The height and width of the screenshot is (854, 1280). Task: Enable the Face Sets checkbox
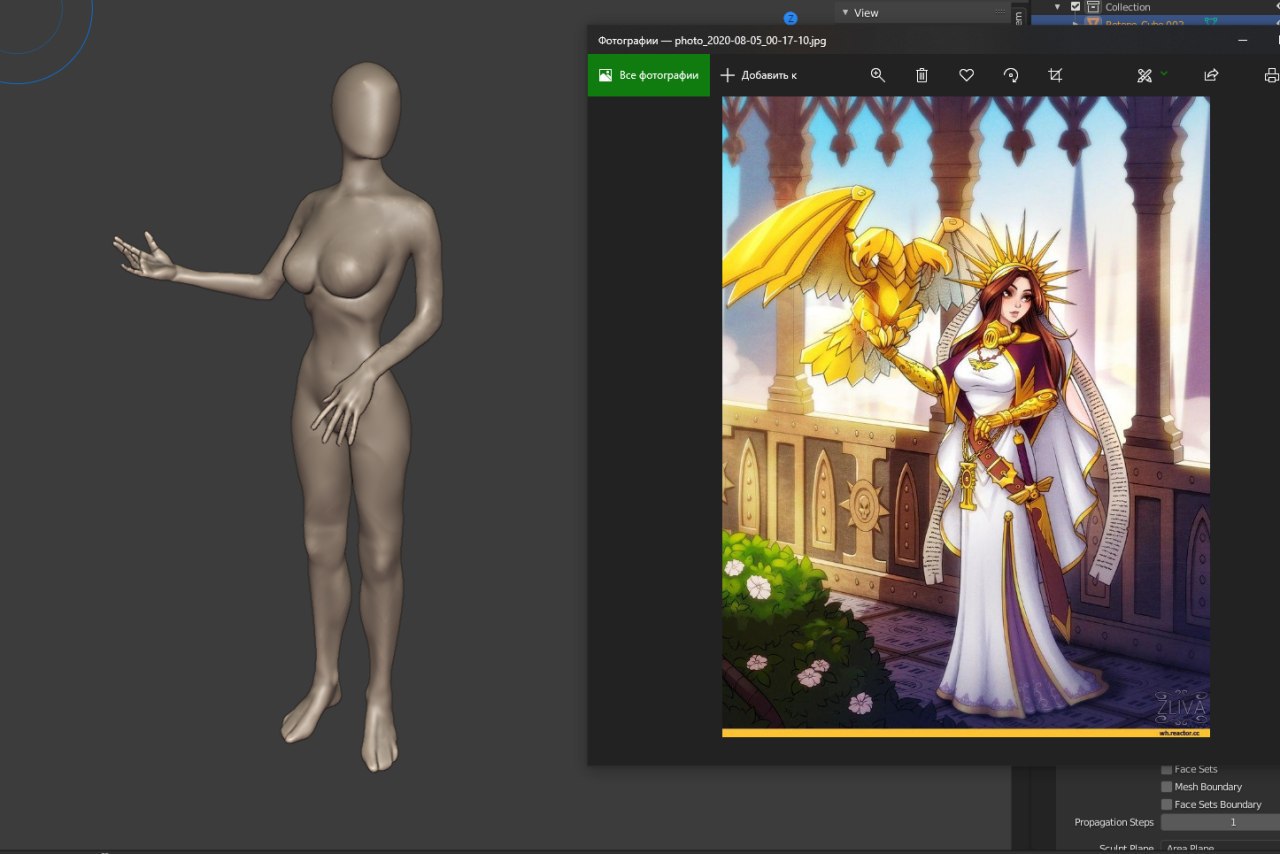[1166, 769]
